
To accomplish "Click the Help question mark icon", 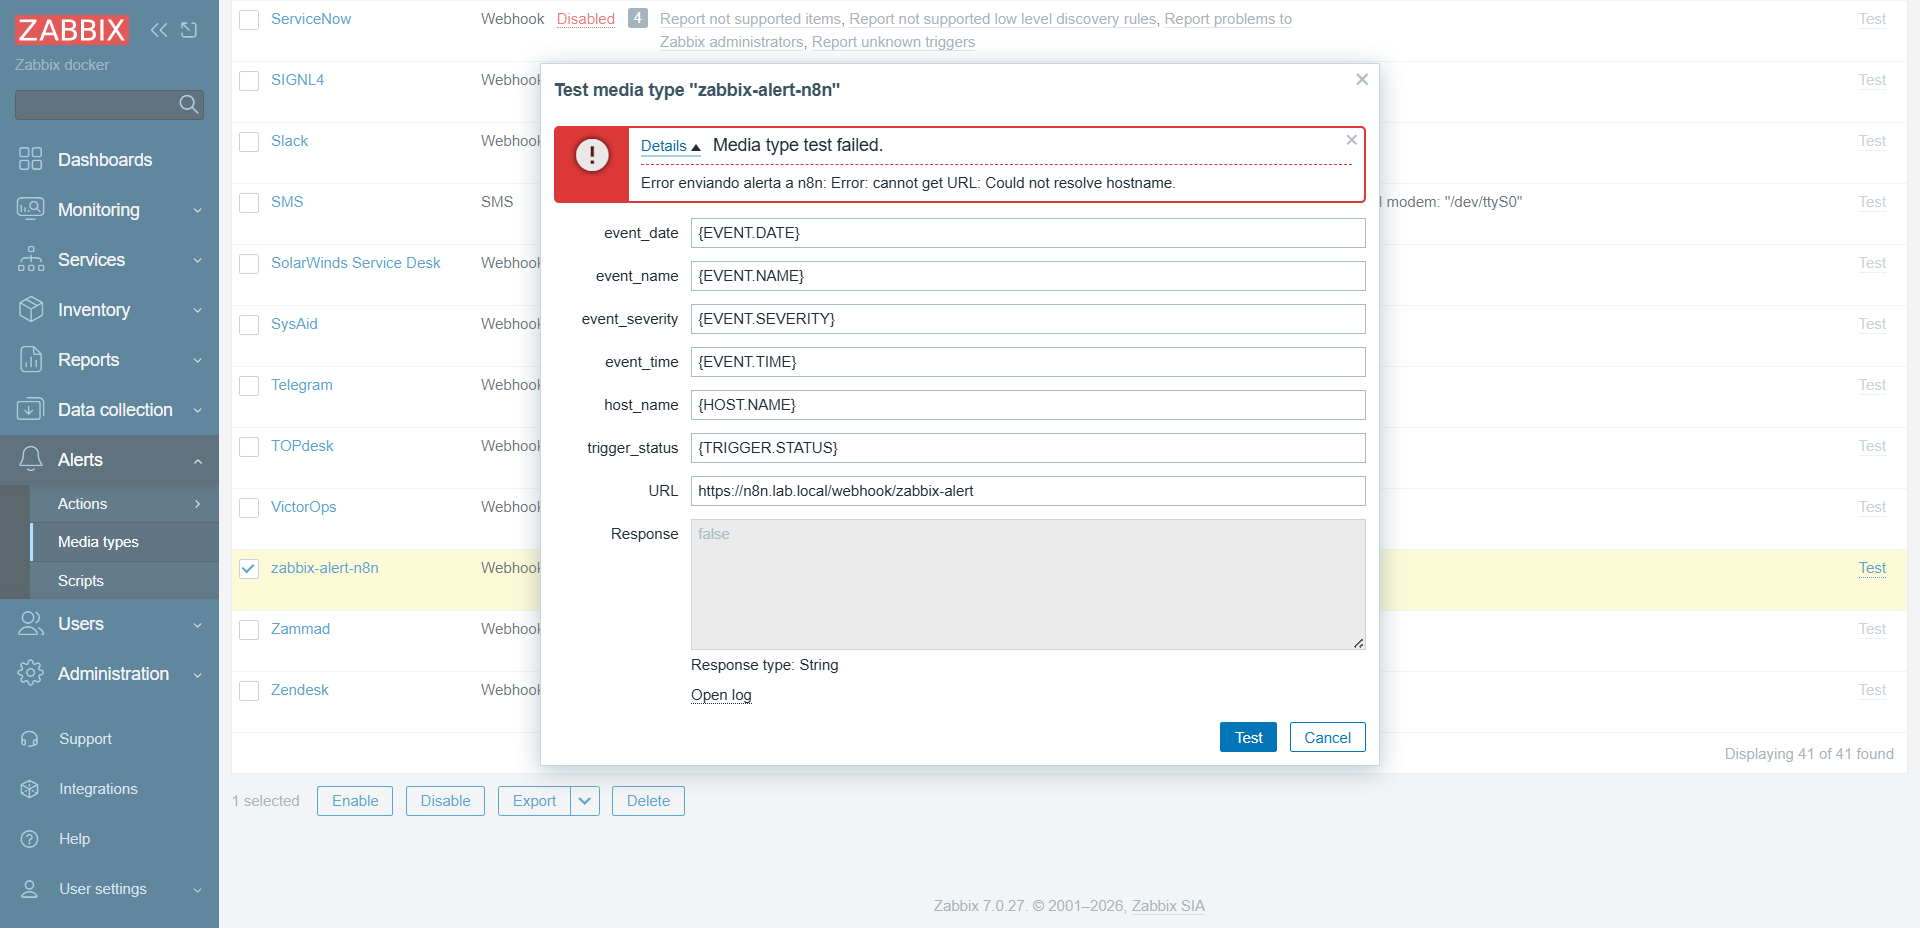I will 30,839.
